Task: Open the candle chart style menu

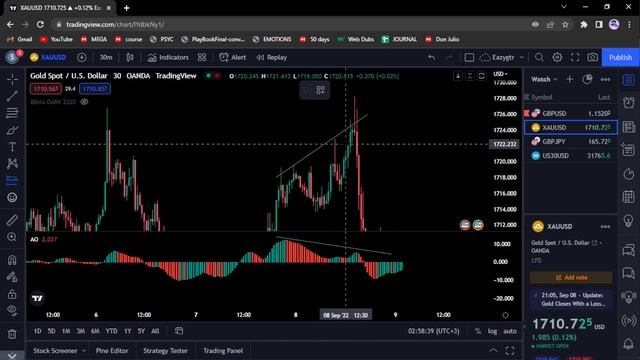Action: [130, 58]
